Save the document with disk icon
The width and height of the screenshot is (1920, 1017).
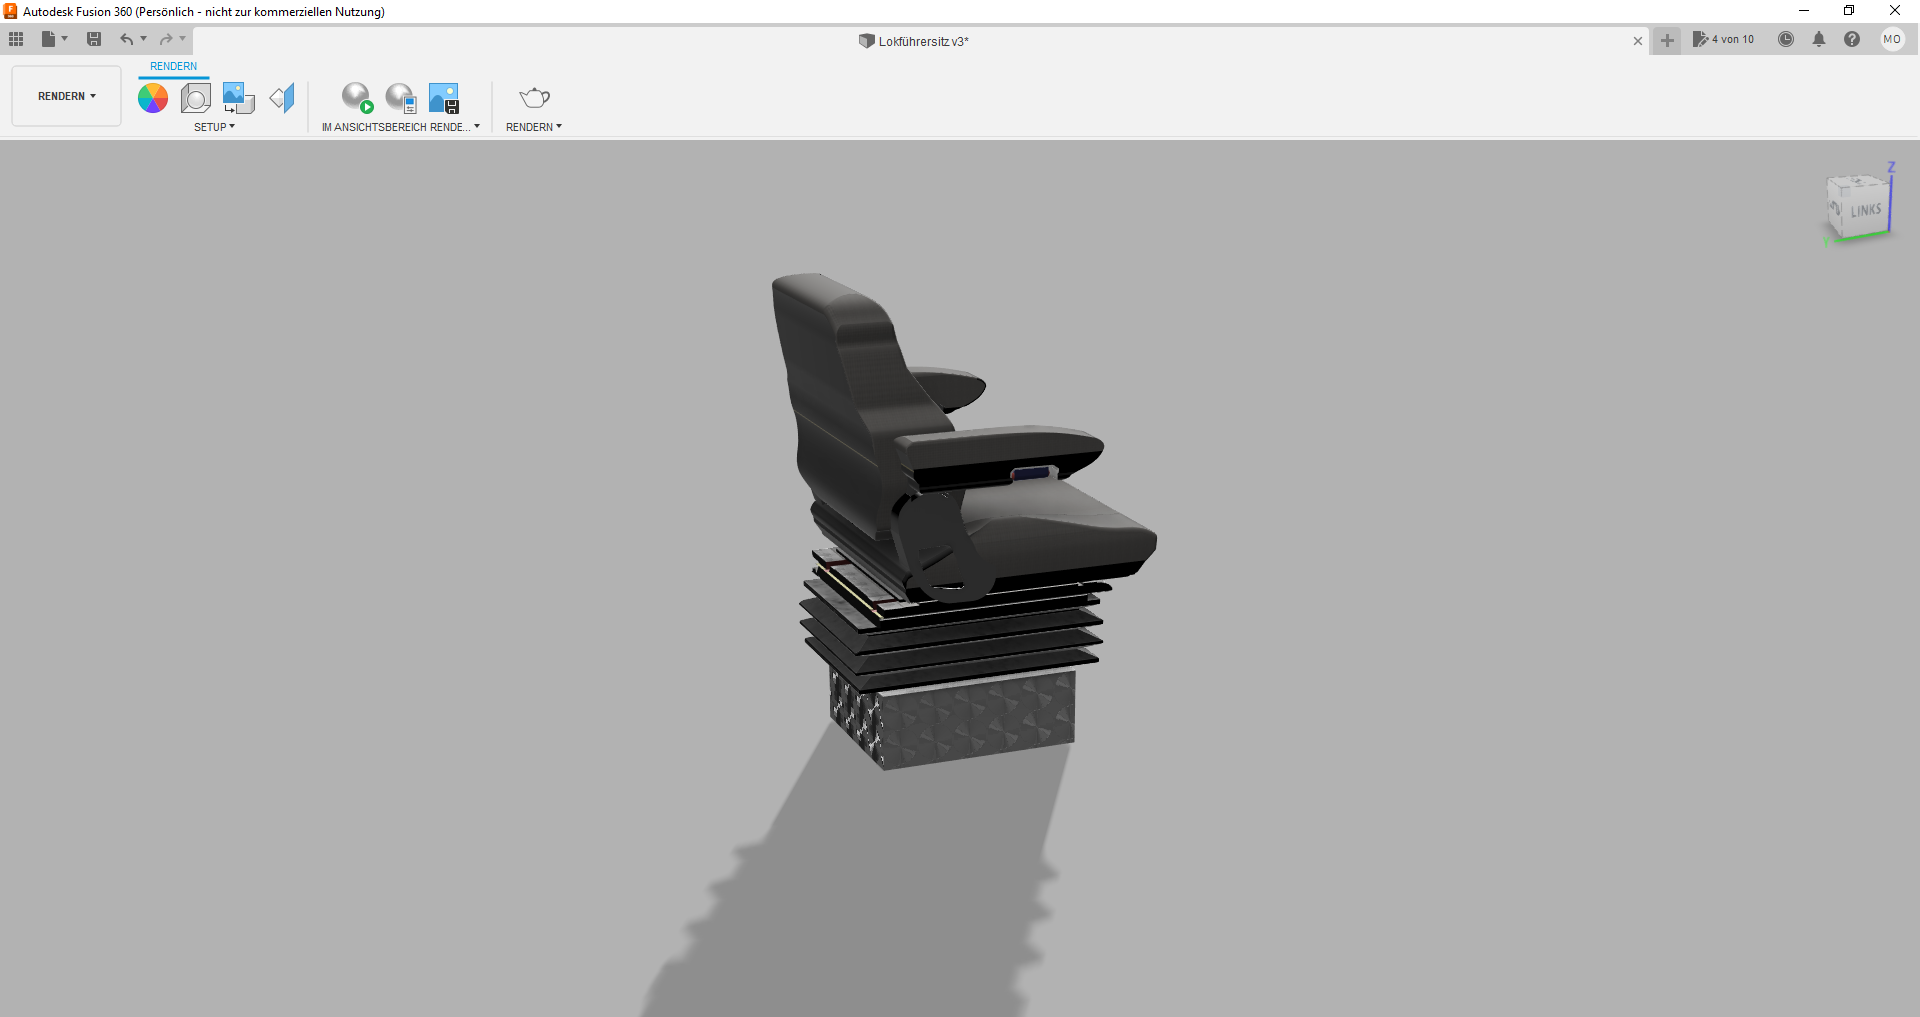click(94, 39)
